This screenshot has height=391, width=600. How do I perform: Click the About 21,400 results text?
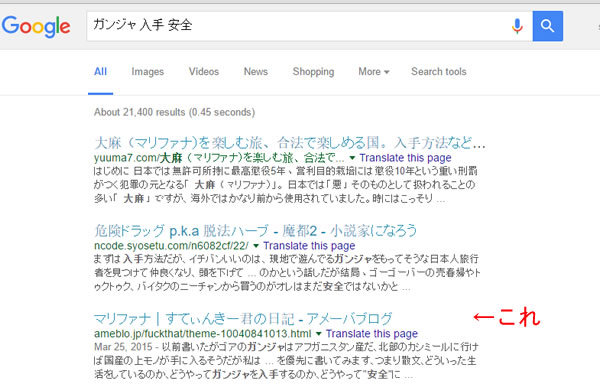(174, 112)
